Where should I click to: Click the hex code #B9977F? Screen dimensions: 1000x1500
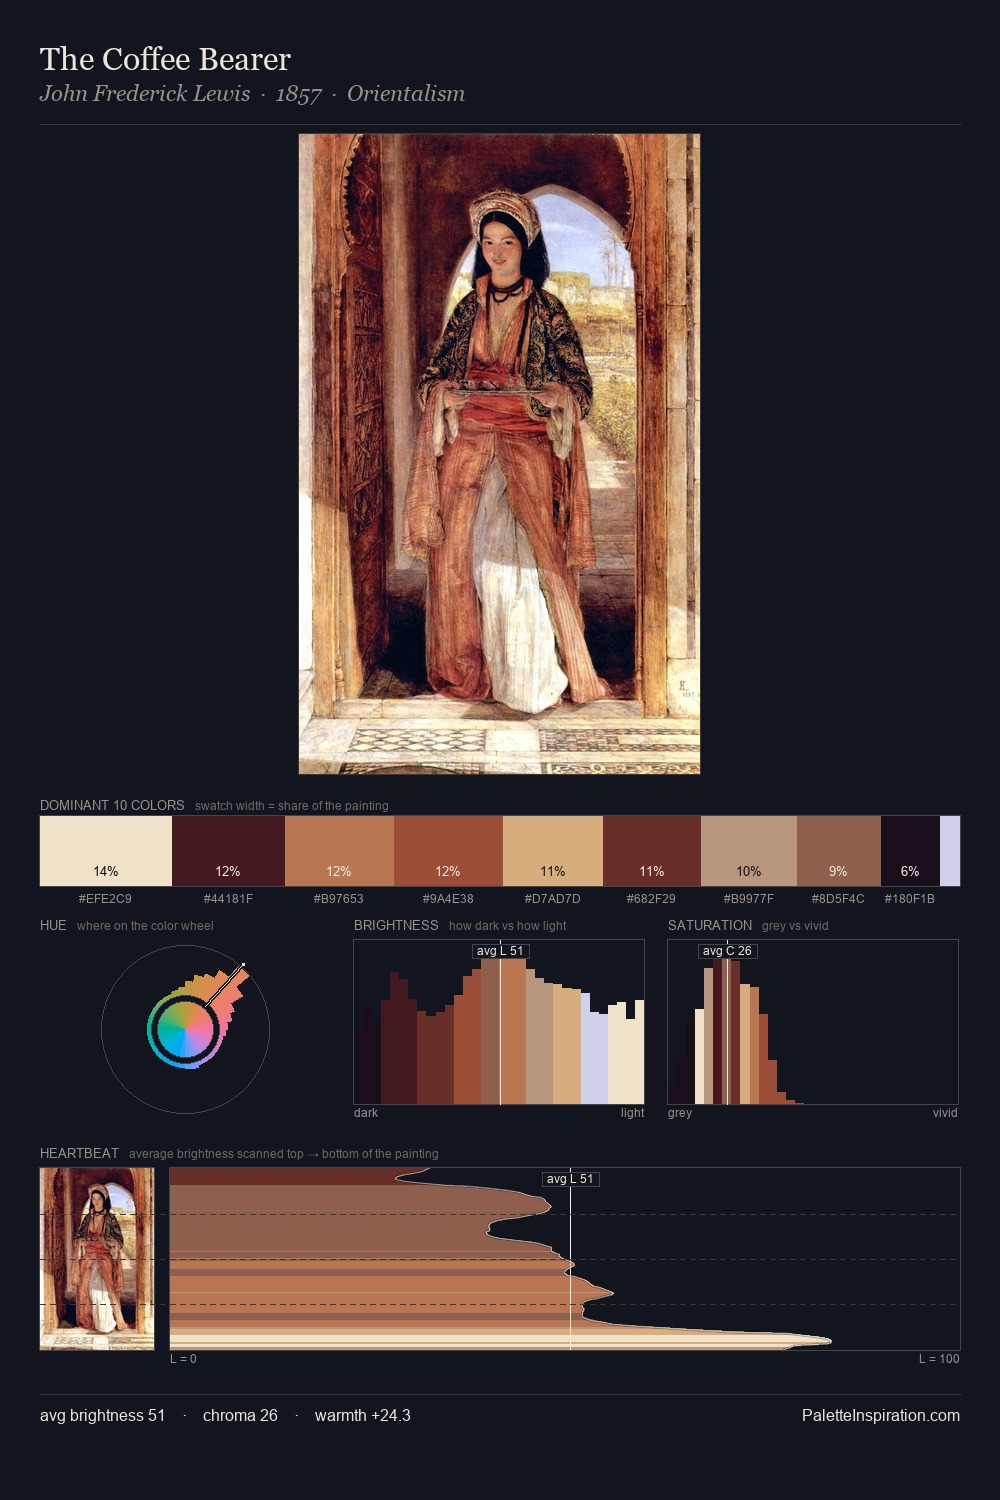[x=749, y=899]
